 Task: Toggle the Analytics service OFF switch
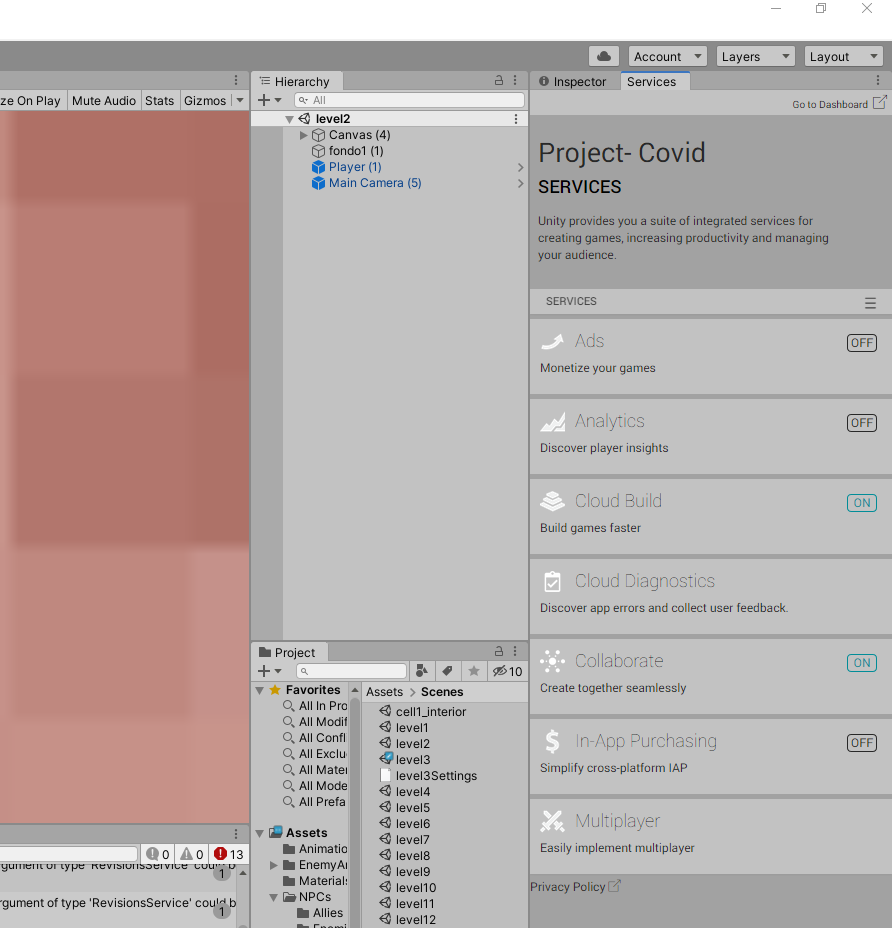tap(861, 423)
